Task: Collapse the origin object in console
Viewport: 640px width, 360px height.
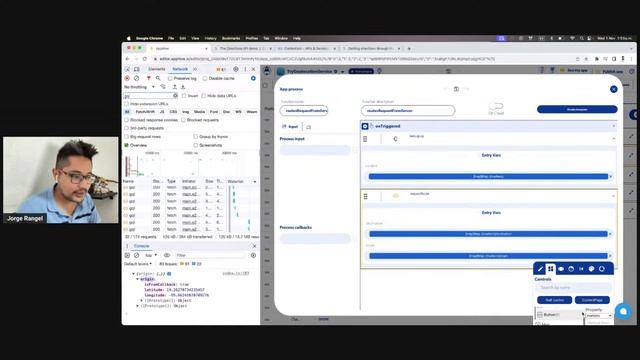Action: (138, 279)
